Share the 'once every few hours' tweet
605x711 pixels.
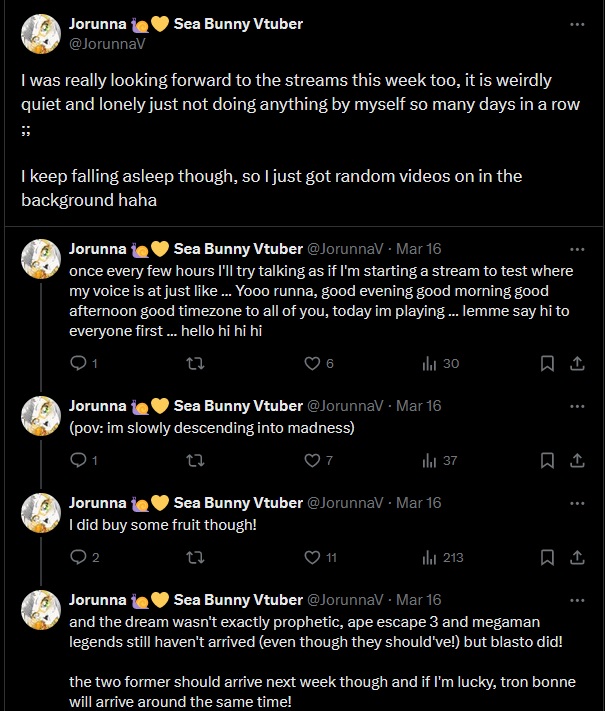(x=575, y=364)
